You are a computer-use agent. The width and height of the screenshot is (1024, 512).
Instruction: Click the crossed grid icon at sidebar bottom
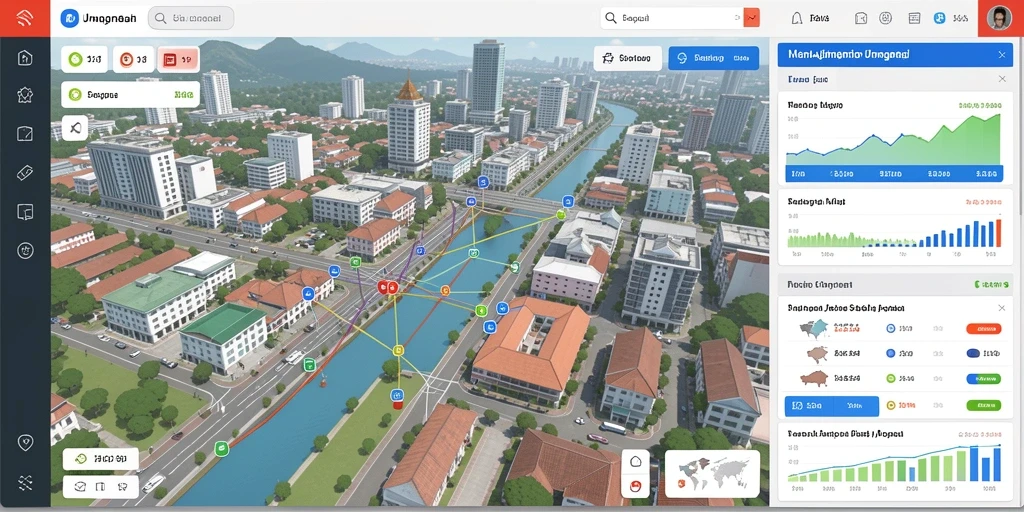25,483
